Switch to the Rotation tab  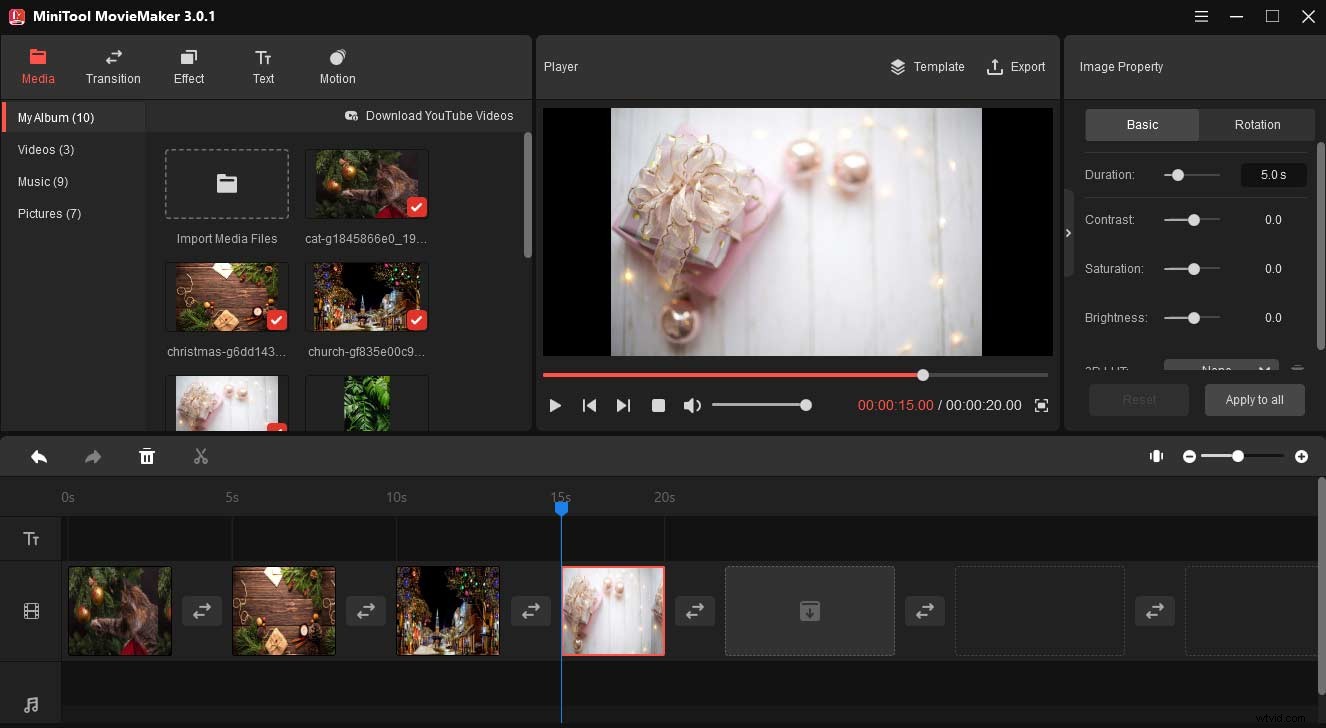[x=1256, y=124]
